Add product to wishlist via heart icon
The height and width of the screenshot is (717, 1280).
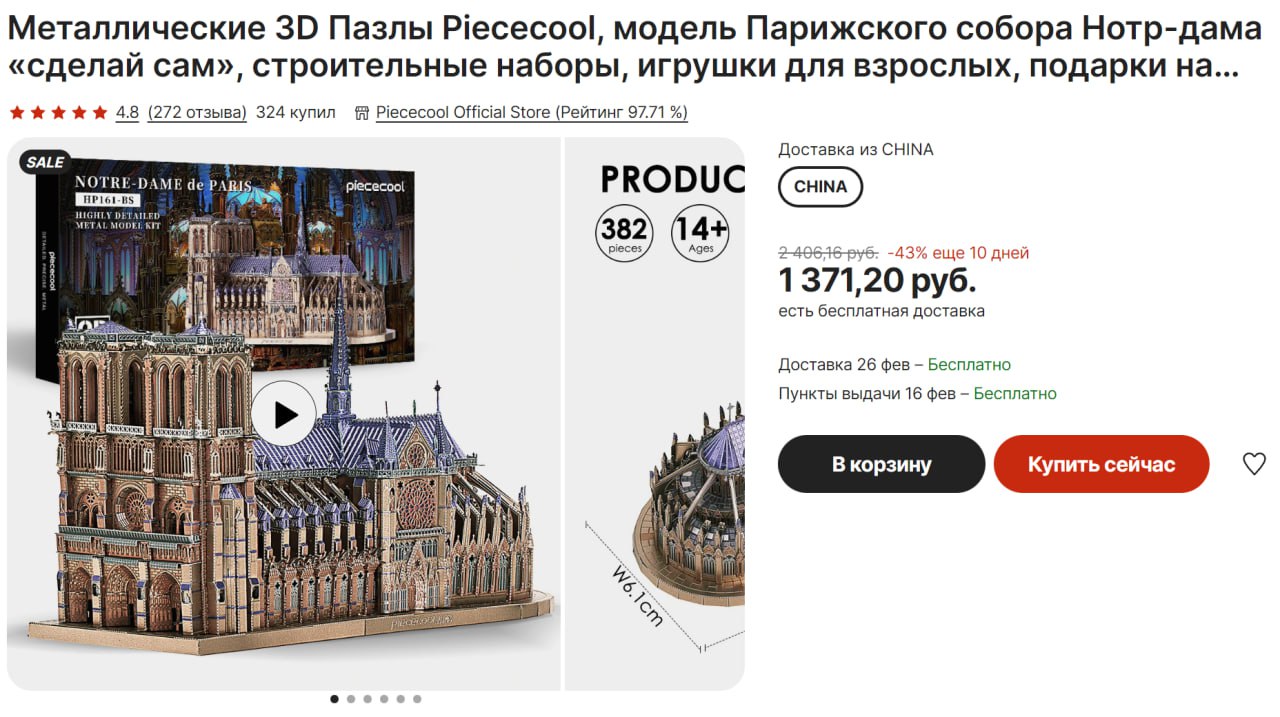click(x=1254, y=464)
